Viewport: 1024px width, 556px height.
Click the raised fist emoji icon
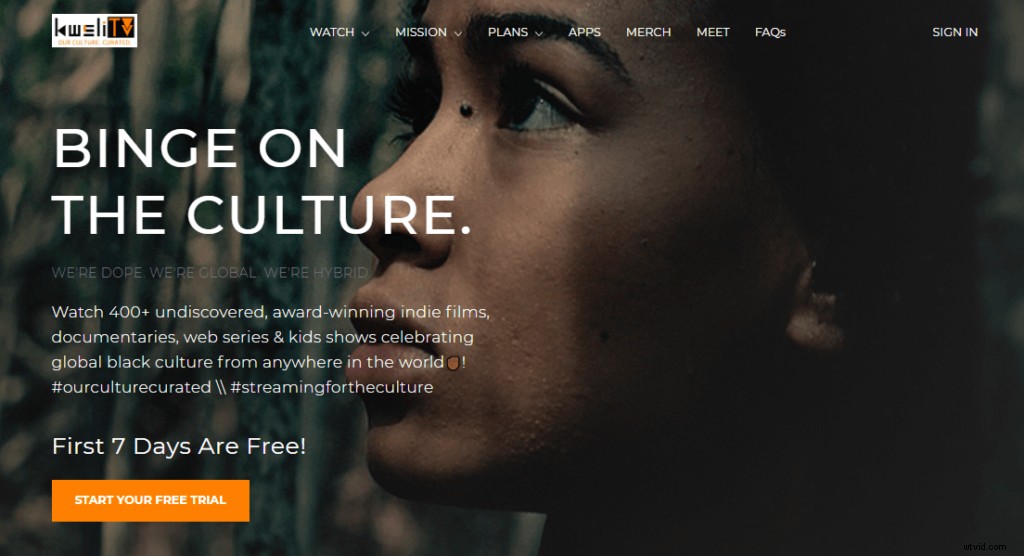[x=453, y=362]
